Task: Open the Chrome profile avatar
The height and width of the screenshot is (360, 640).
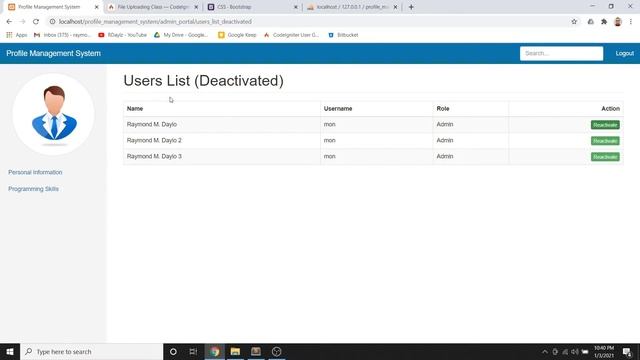Action: pyautogui.click(x=618, y=22)
